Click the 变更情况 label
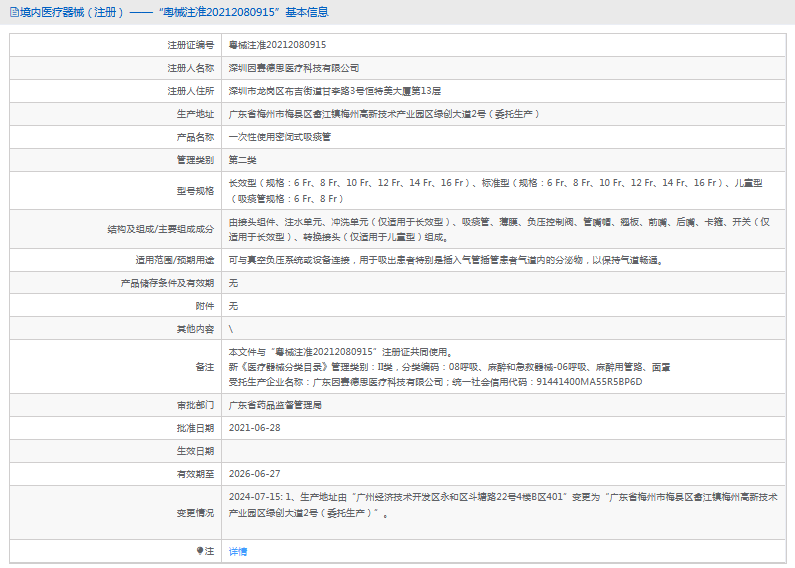This screenshot has height=568, width=795. (195, 513)
